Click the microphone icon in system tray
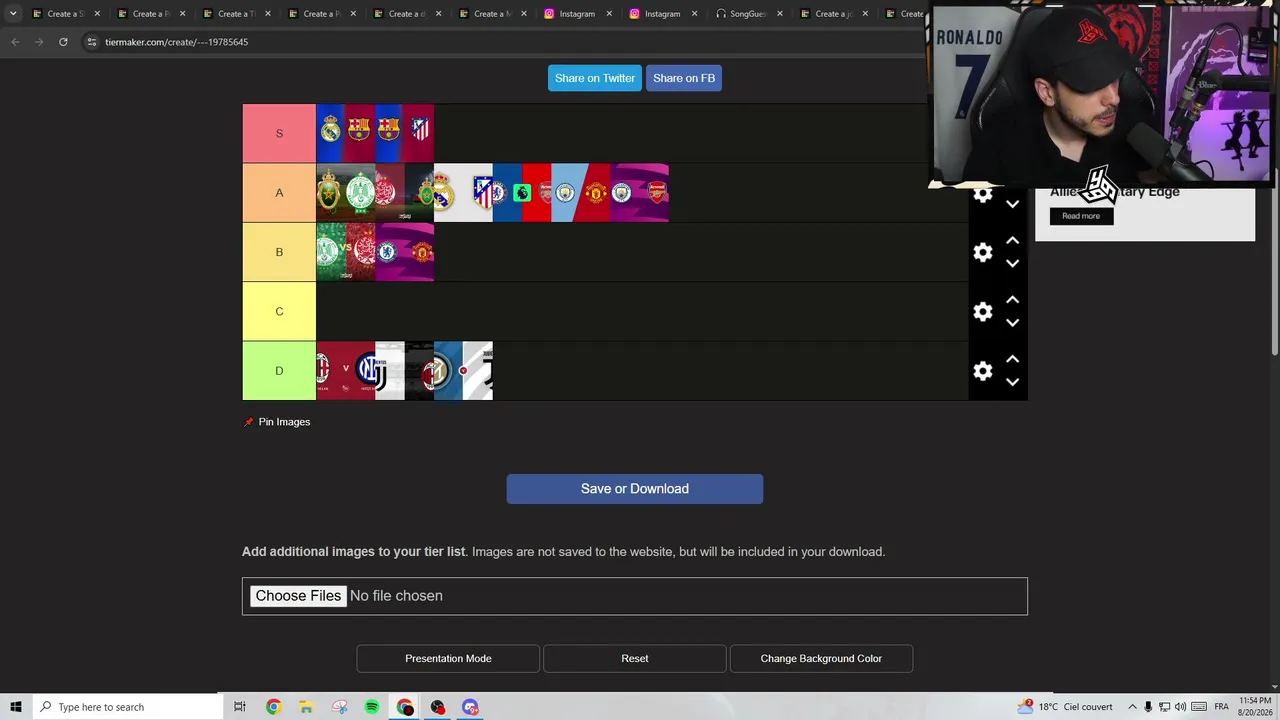1280x720 pixels. [x=1148, y=707]
